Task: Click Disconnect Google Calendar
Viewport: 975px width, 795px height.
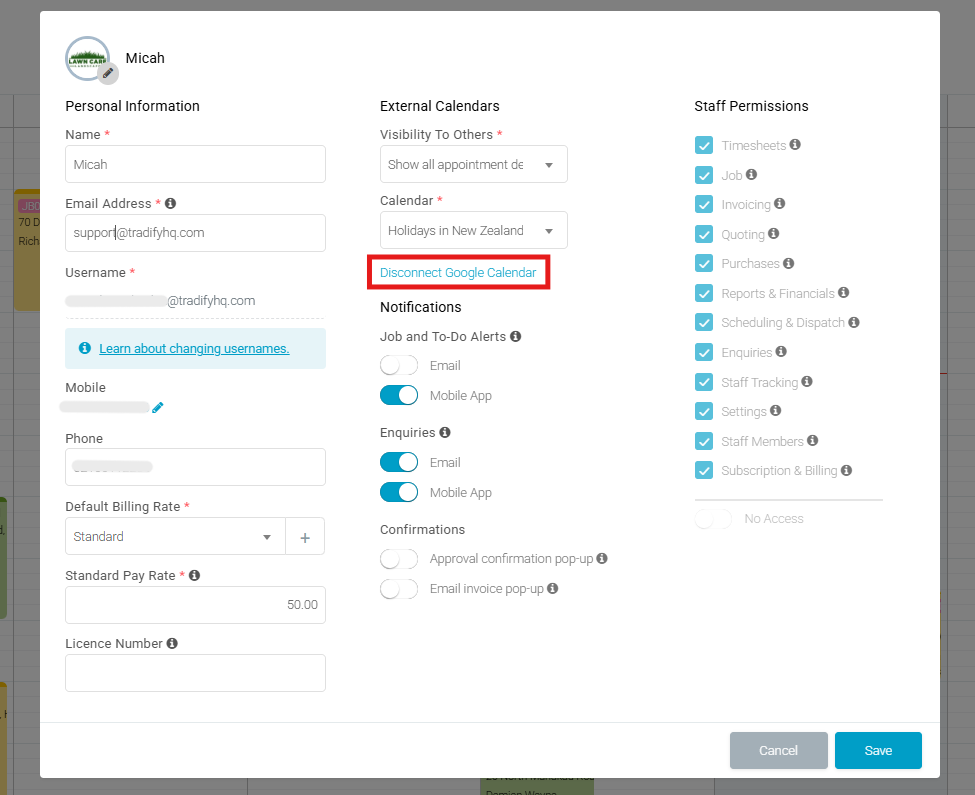Action: pos(458,271)
